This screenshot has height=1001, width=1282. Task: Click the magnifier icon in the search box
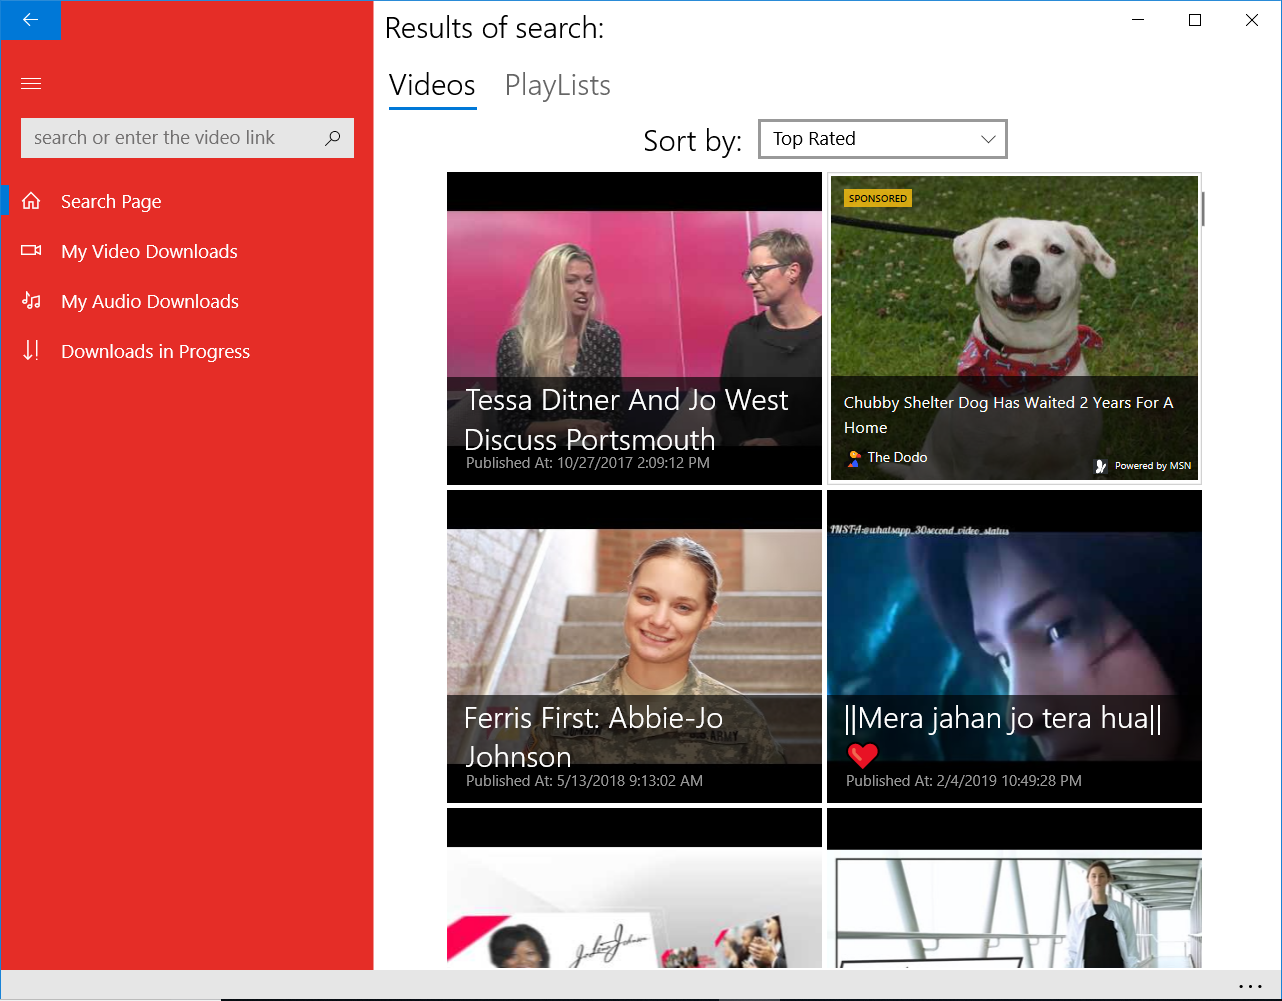pyautogui.click(x=331, y=137)
